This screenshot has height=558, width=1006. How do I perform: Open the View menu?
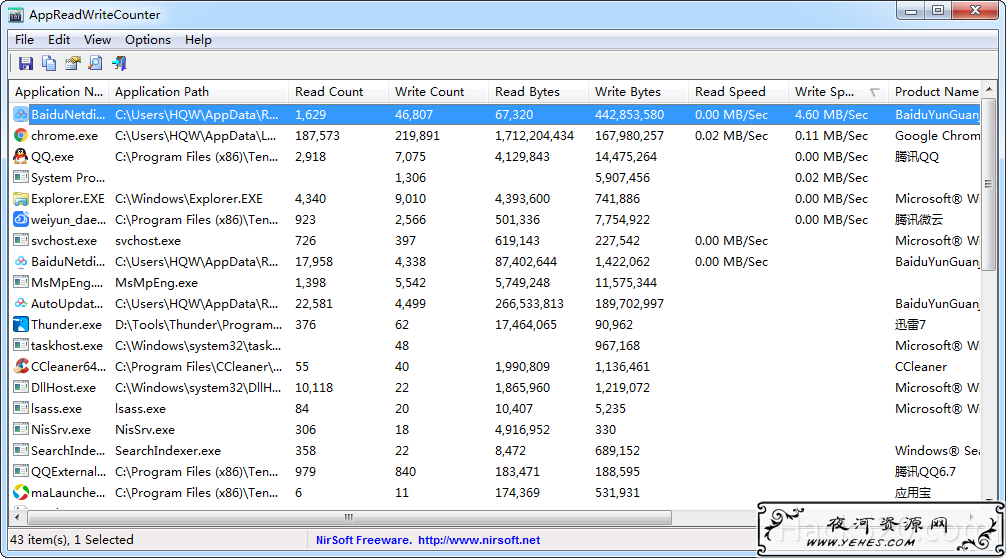pyautogui.click(x=98, y=40)
